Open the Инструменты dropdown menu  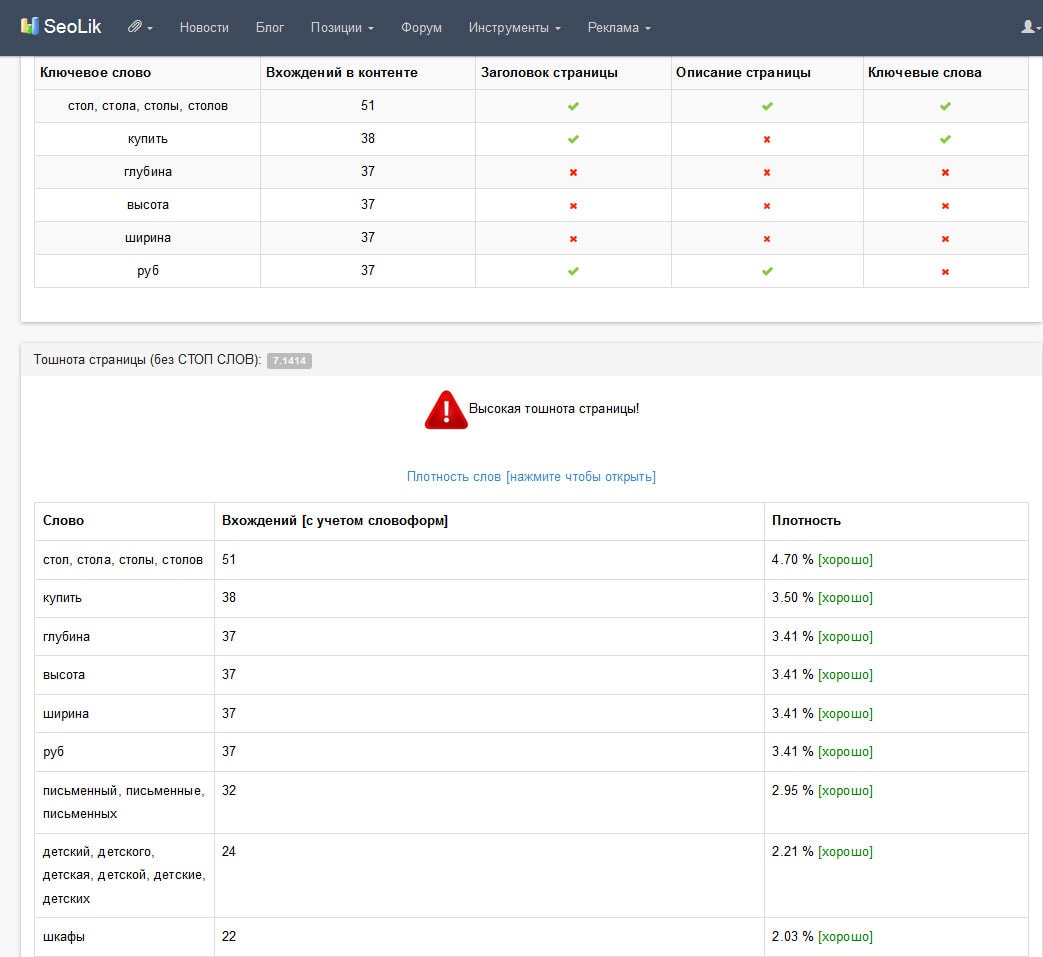tap(514, 28)
